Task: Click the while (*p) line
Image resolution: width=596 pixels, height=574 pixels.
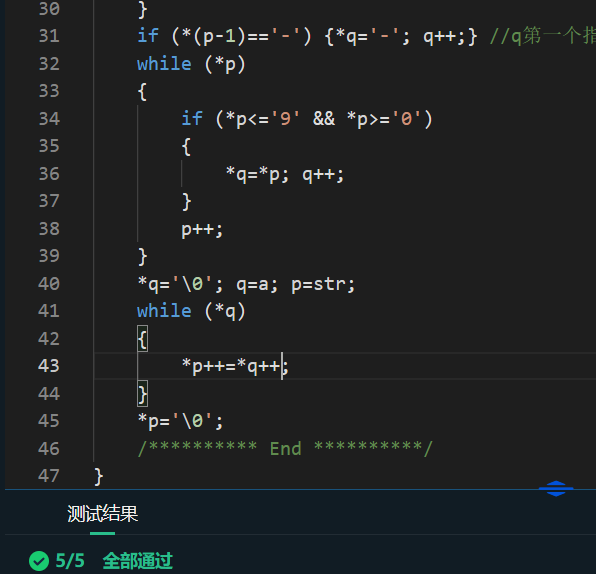Action: pyautogui.click(x=191, y=64)
